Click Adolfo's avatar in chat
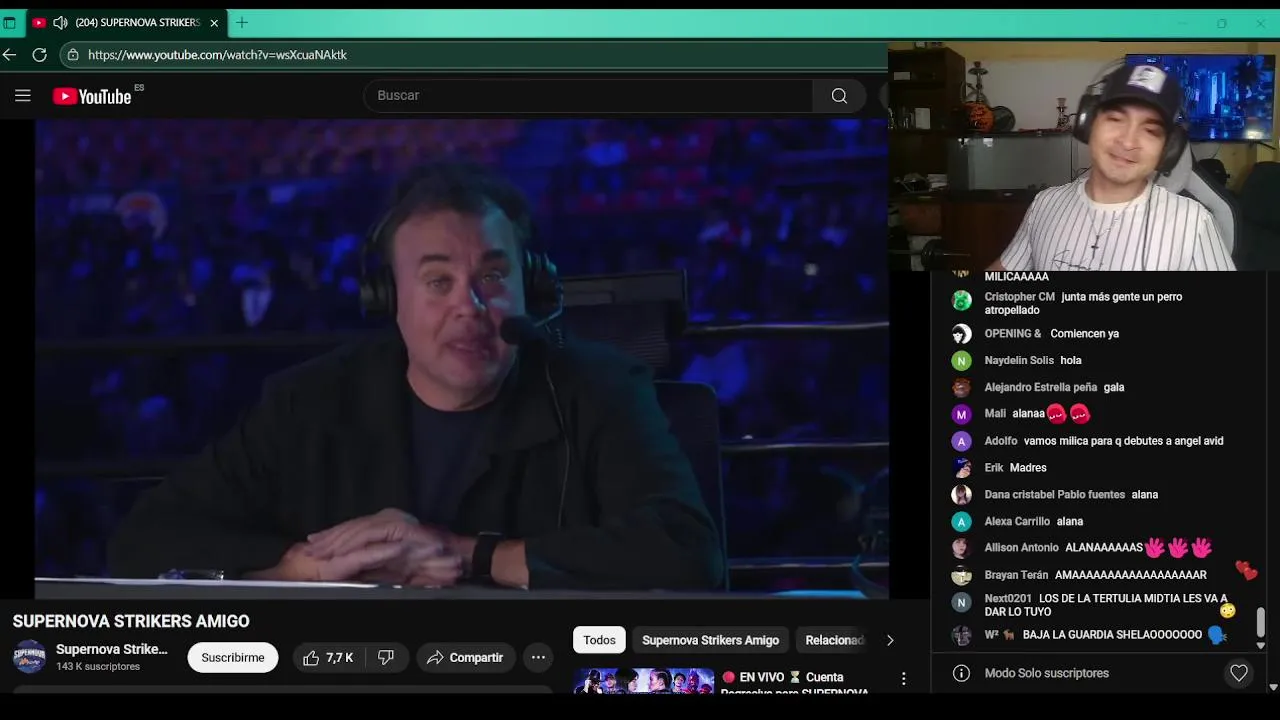This screenshot has height=720, width=1280. 961,441
